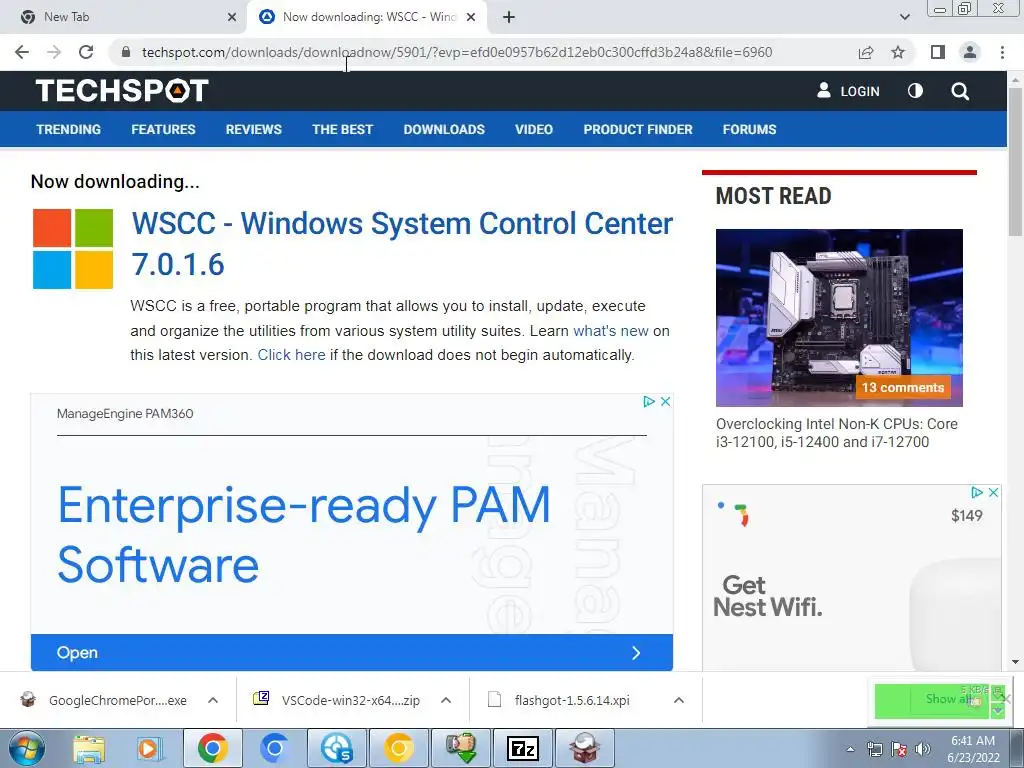Open the FORUMS menu

click(749, 129)
